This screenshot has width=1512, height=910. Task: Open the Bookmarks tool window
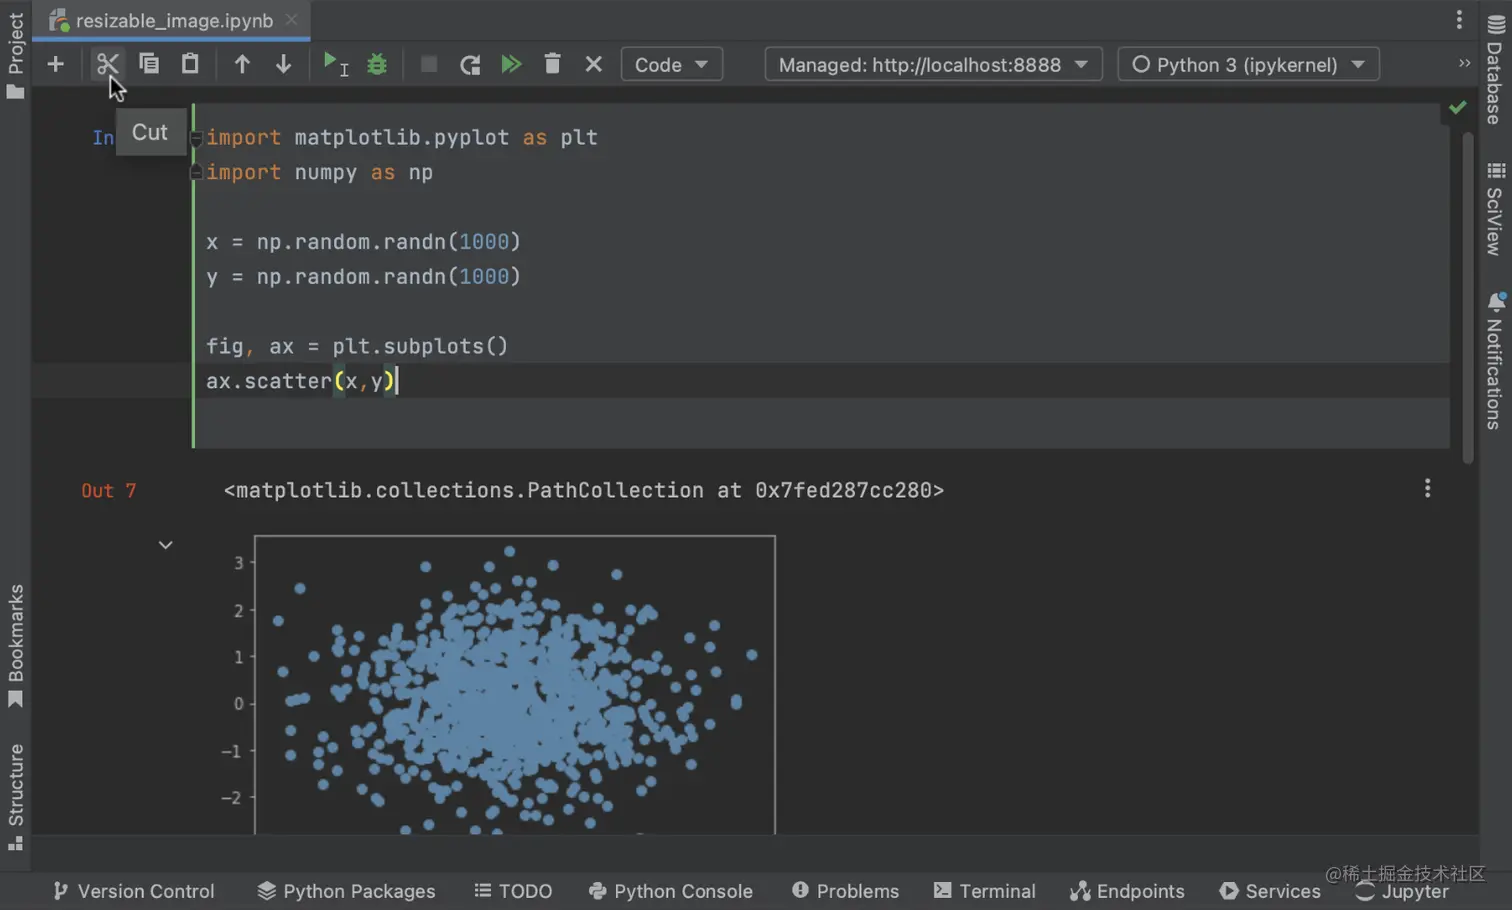pos(15,645)
